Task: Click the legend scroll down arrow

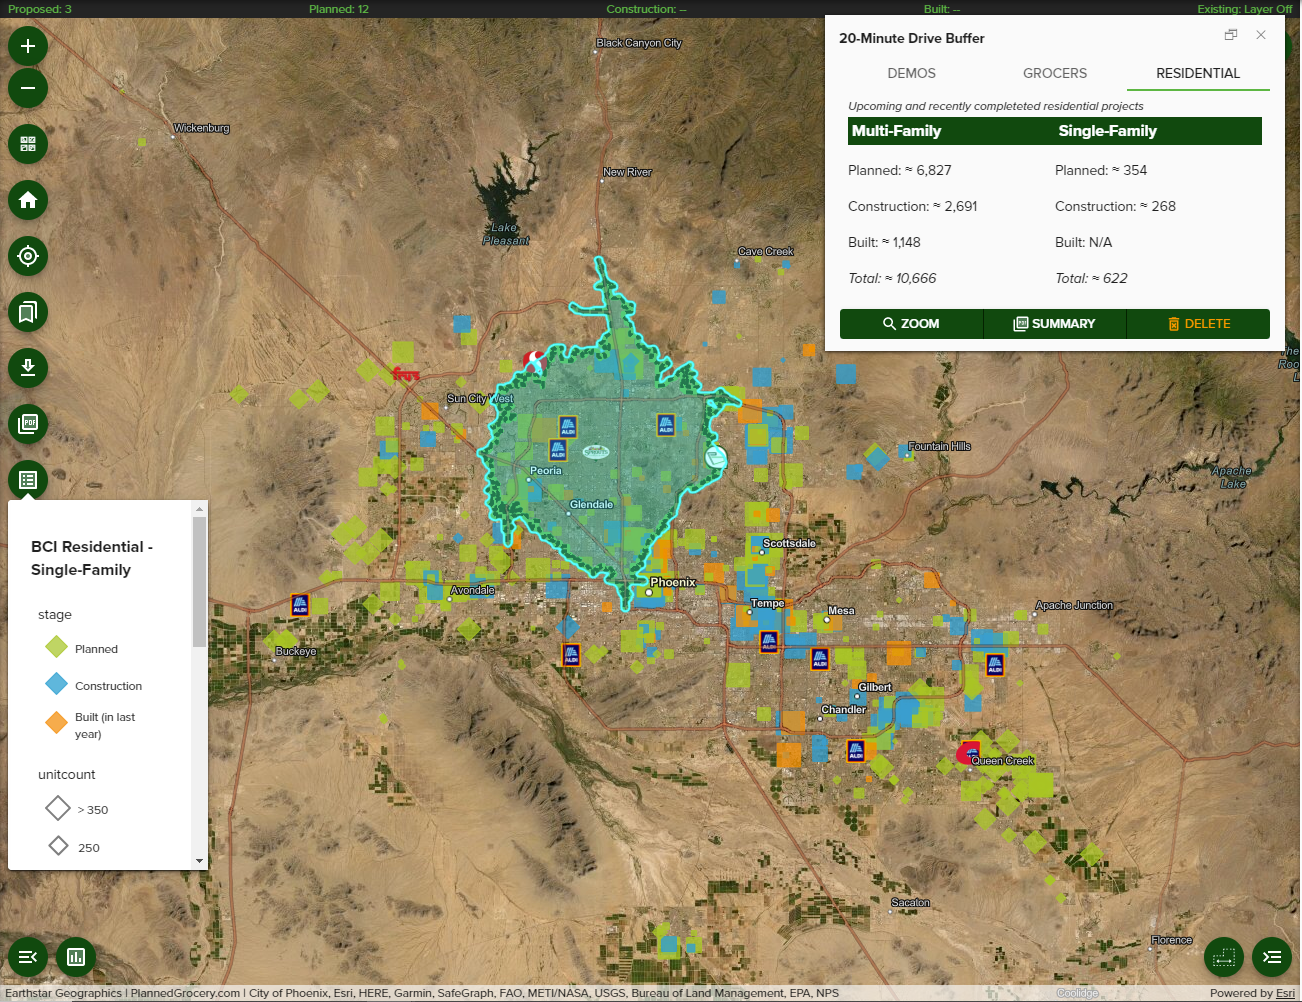Action: 199,861
